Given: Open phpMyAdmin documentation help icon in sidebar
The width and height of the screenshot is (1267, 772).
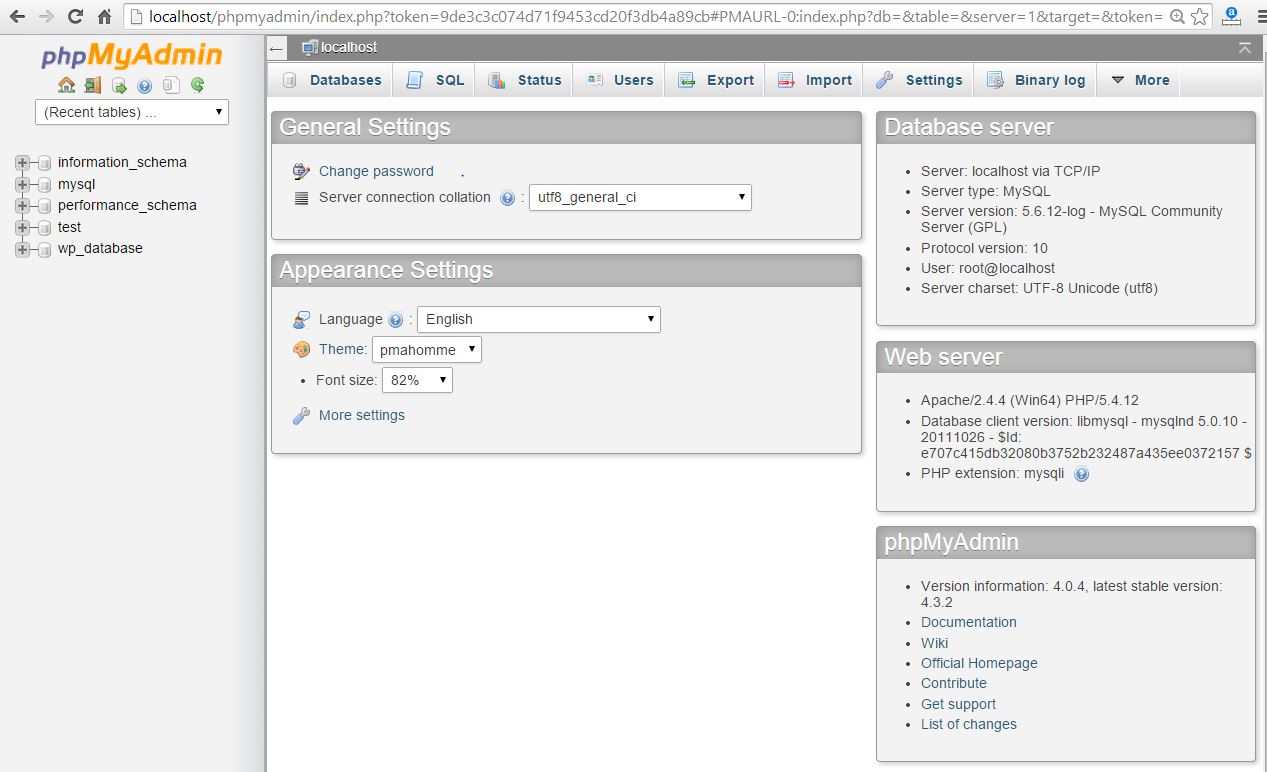Looking at the screenshot, I should (x=145, y=85).
